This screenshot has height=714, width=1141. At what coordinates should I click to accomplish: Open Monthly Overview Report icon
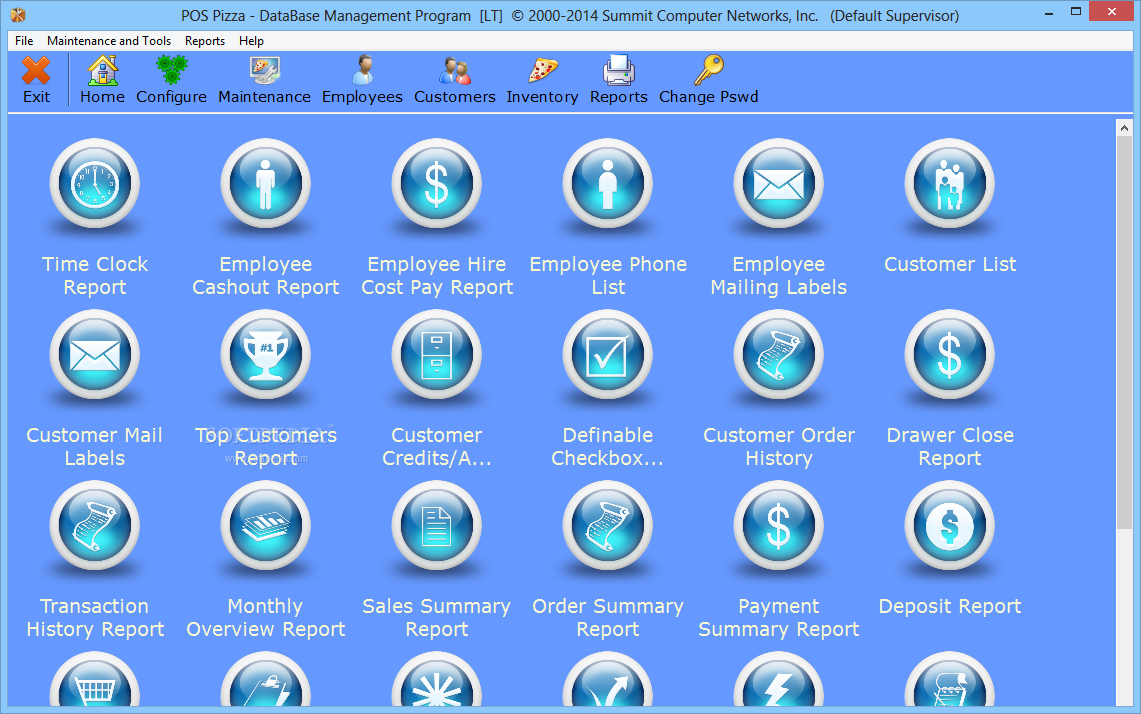(x=266, y=526)
